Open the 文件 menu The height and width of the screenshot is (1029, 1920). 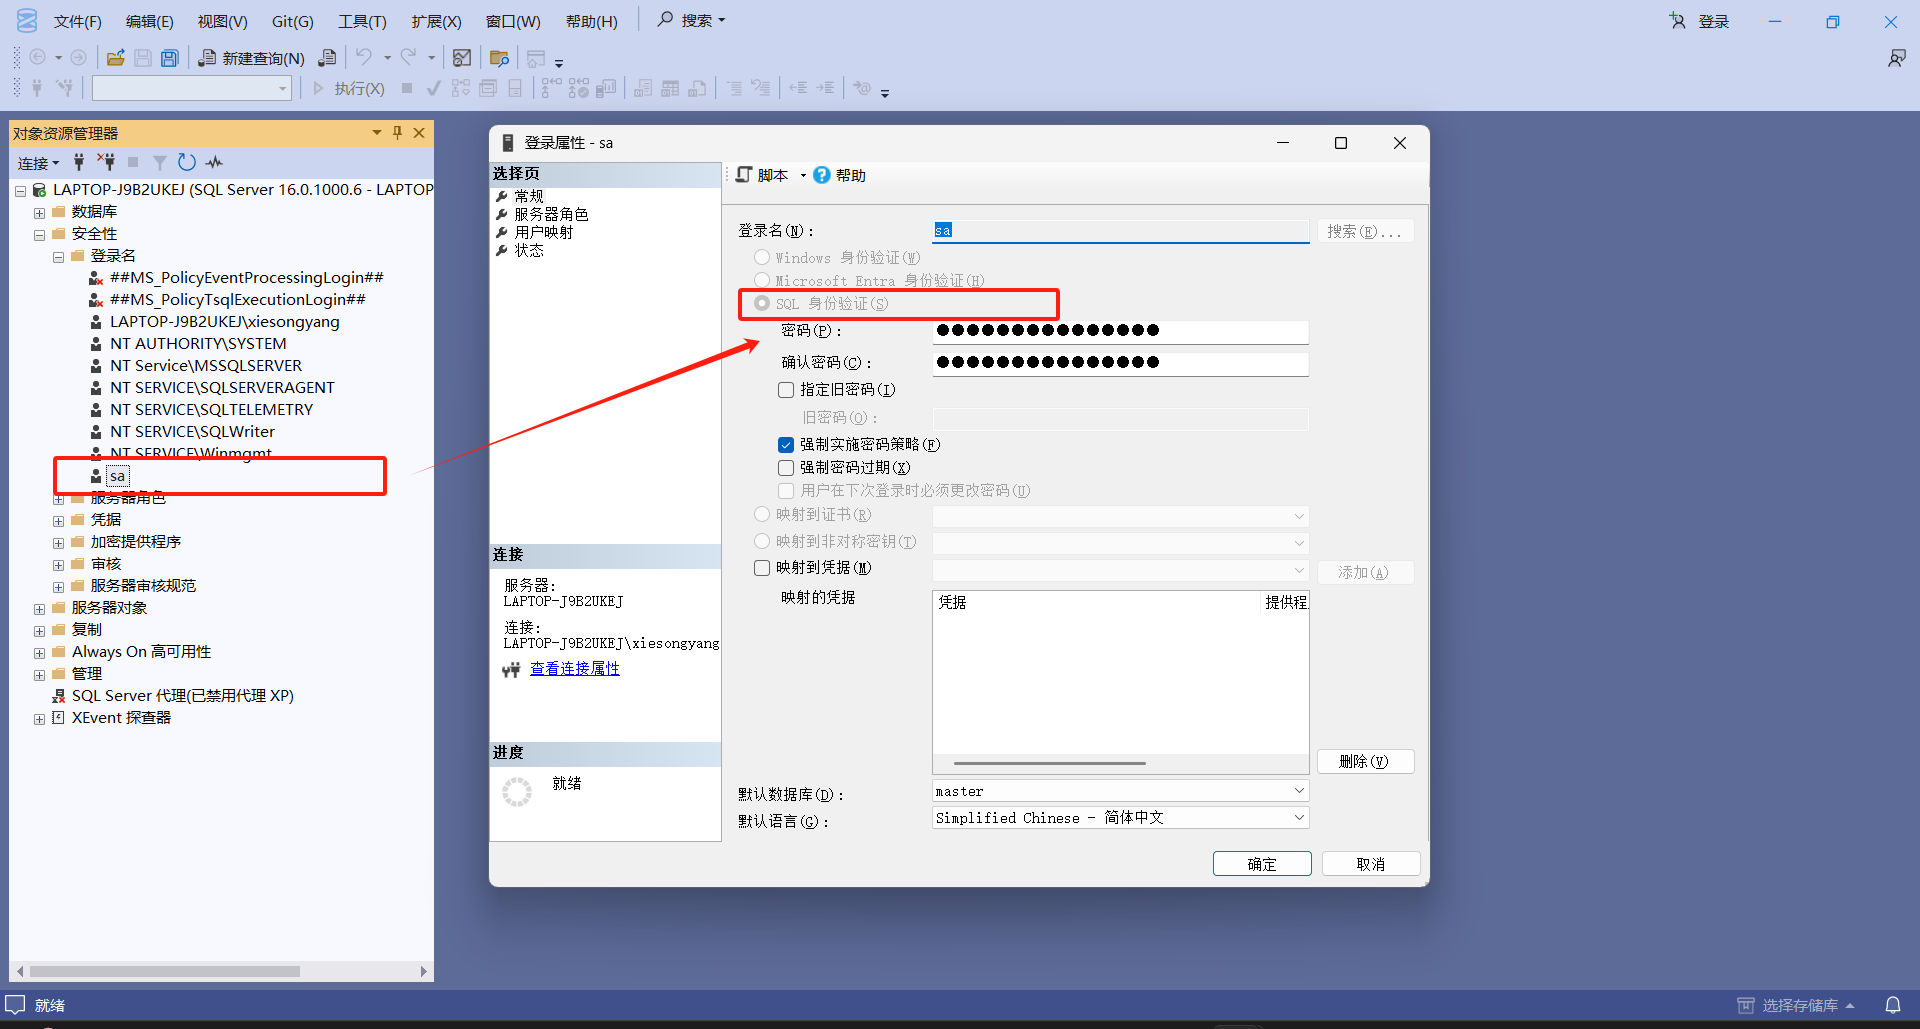pos(77,20)
